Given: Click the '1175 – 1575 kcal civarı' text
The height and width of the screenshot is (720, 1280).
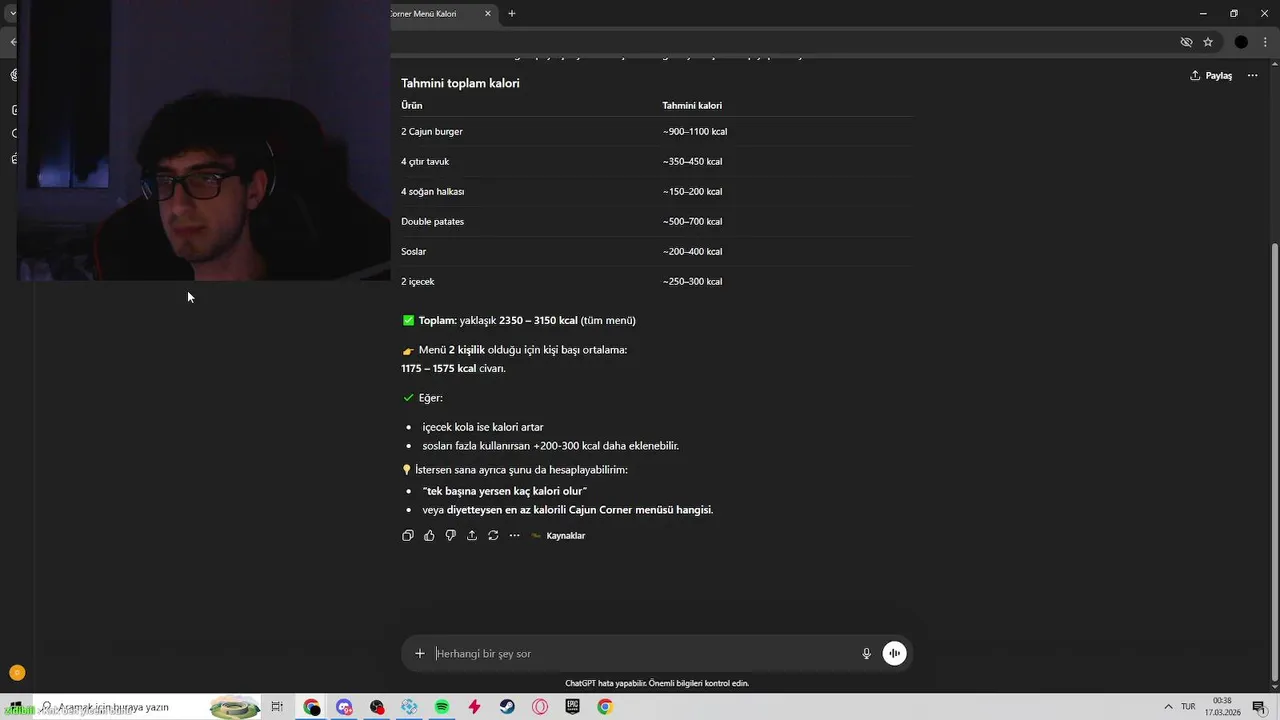Looking at the screenshot, I should point(453,369).
